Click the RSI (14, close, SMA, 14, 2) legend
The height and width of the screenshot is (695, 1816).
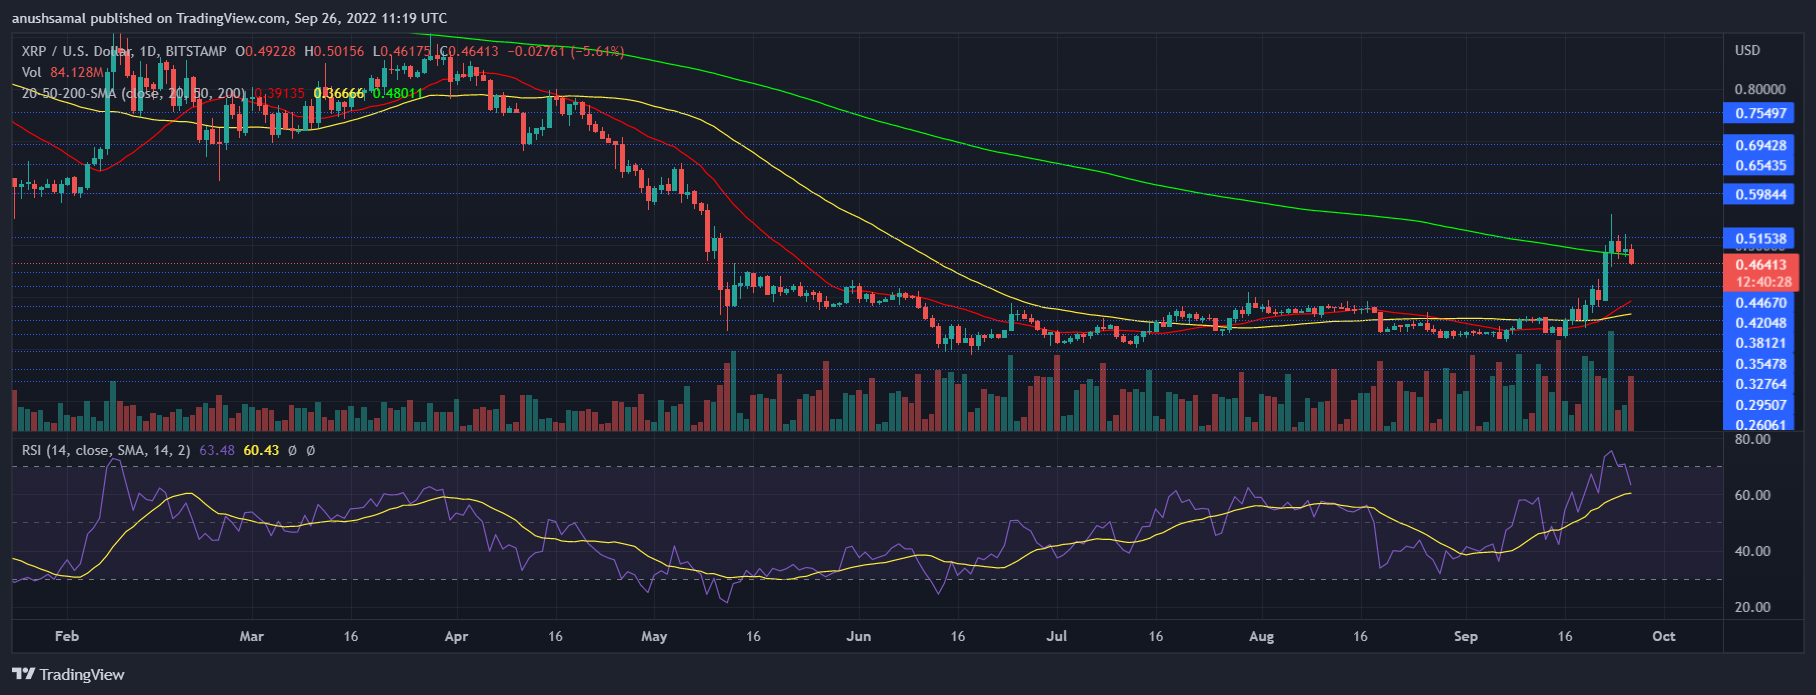[x=106, y=450]
